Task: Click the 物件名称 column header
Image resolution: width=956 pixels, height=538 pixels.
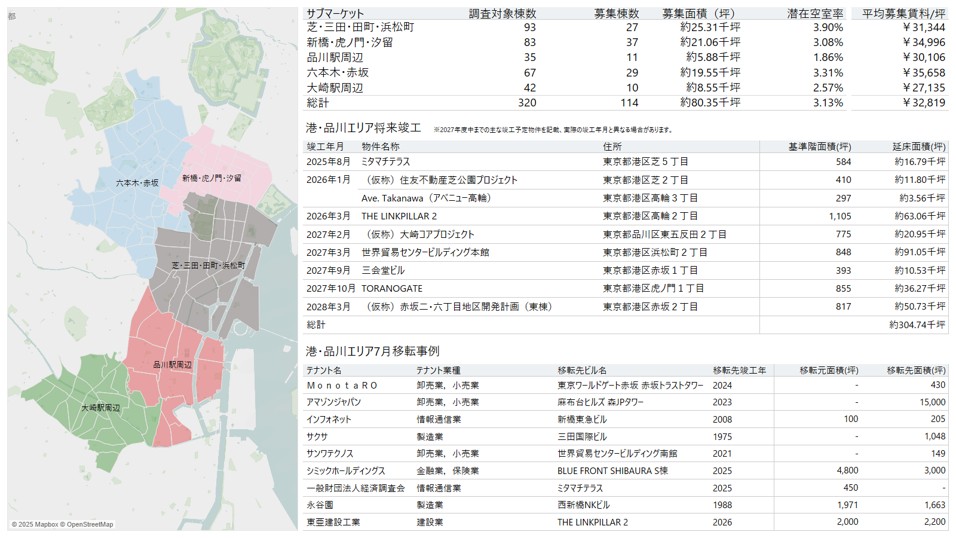Action: (380, 147)
